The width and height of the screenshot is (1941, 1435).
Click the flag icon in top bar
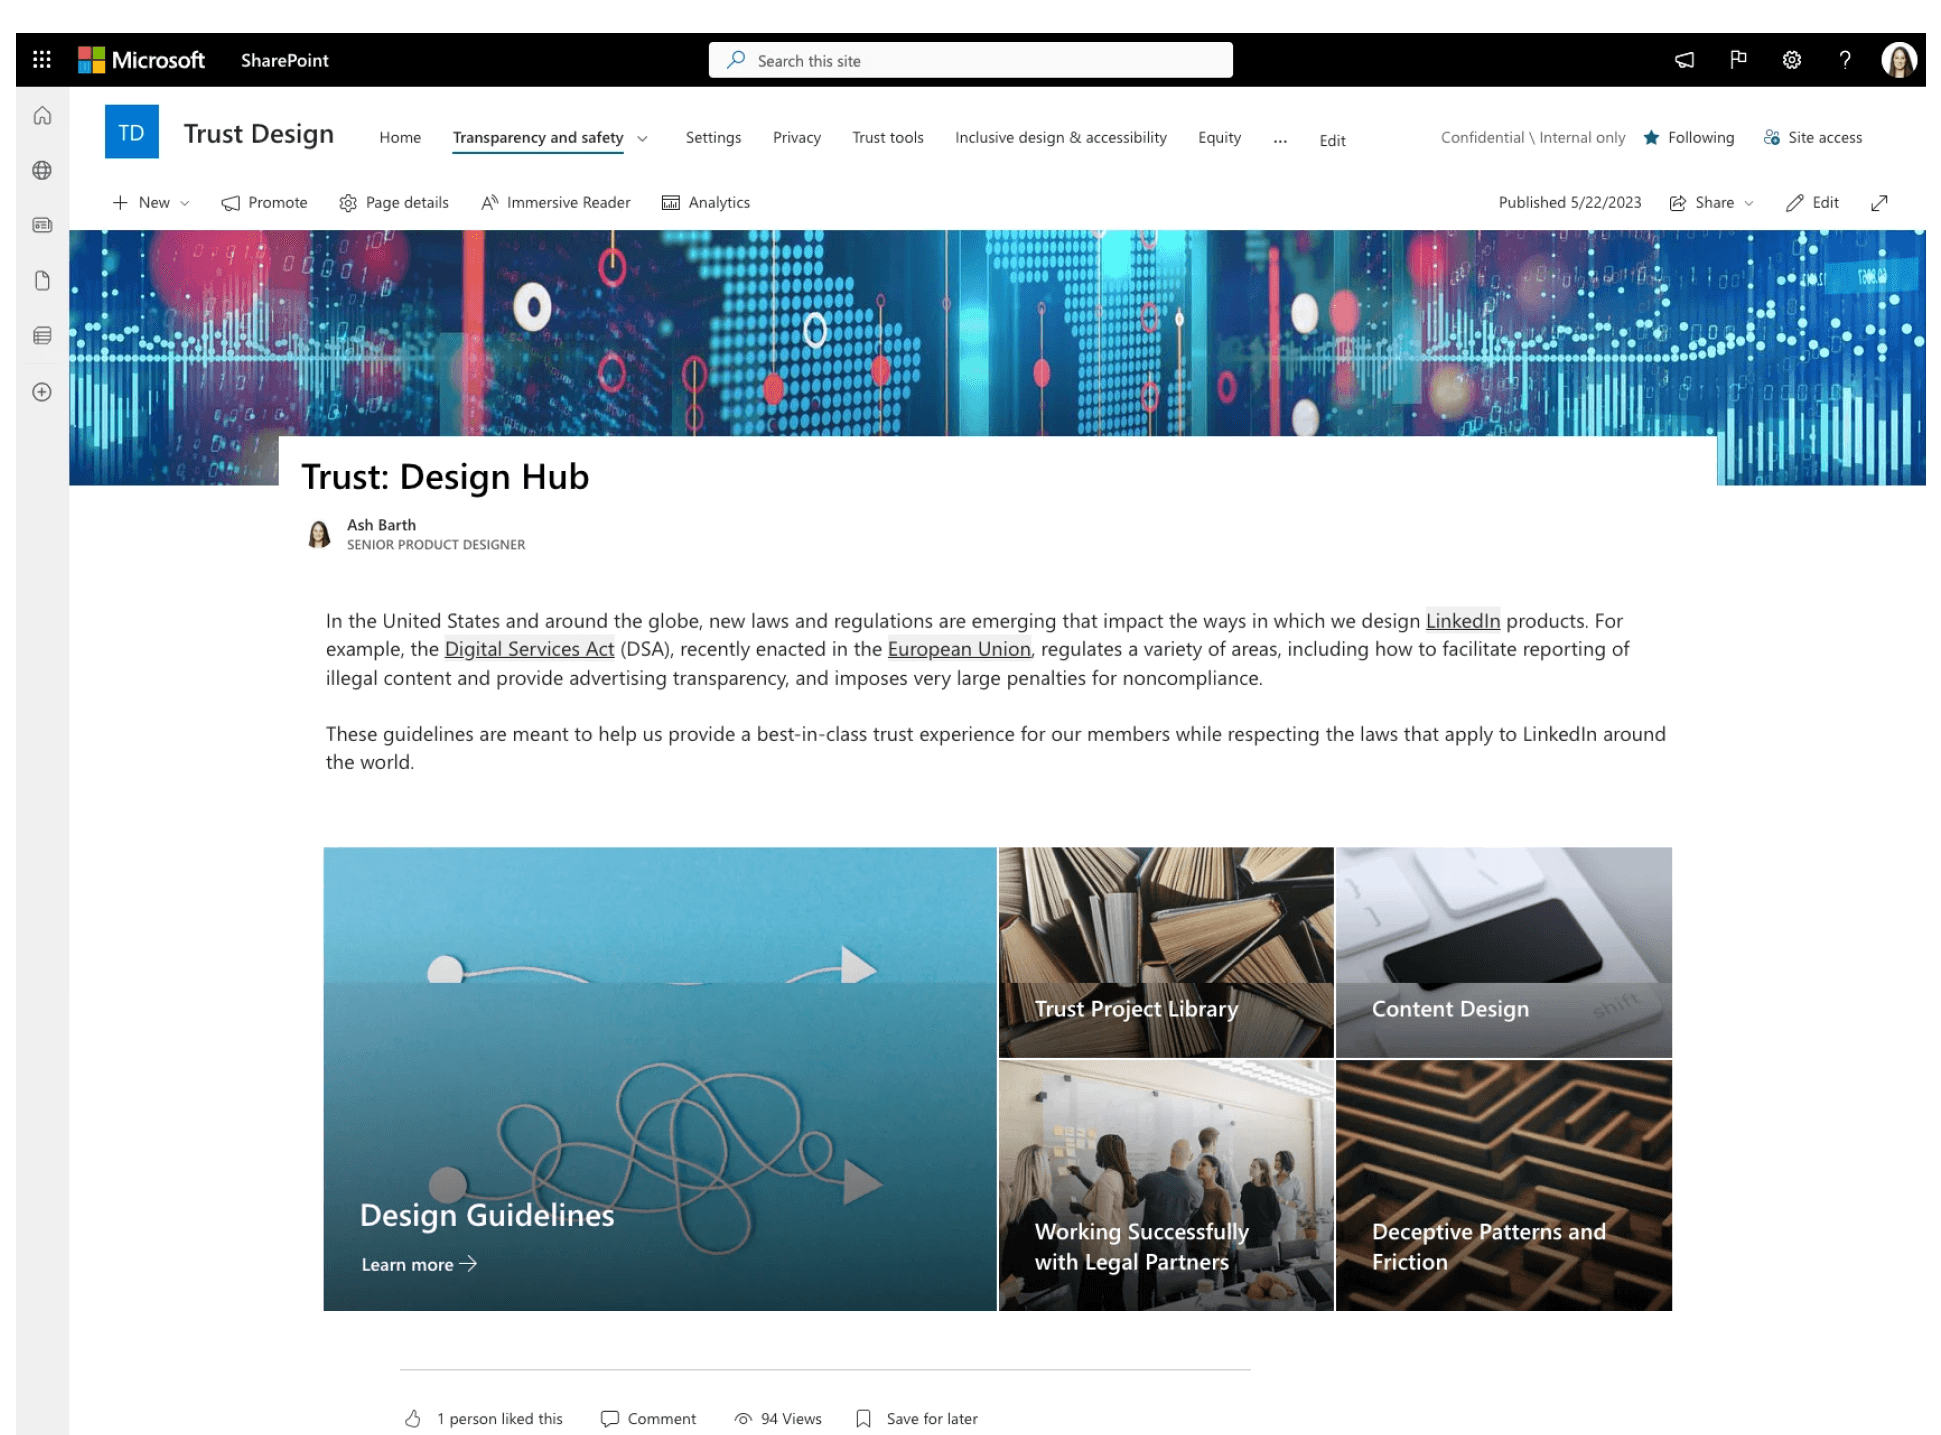[x=1738, y=60]
